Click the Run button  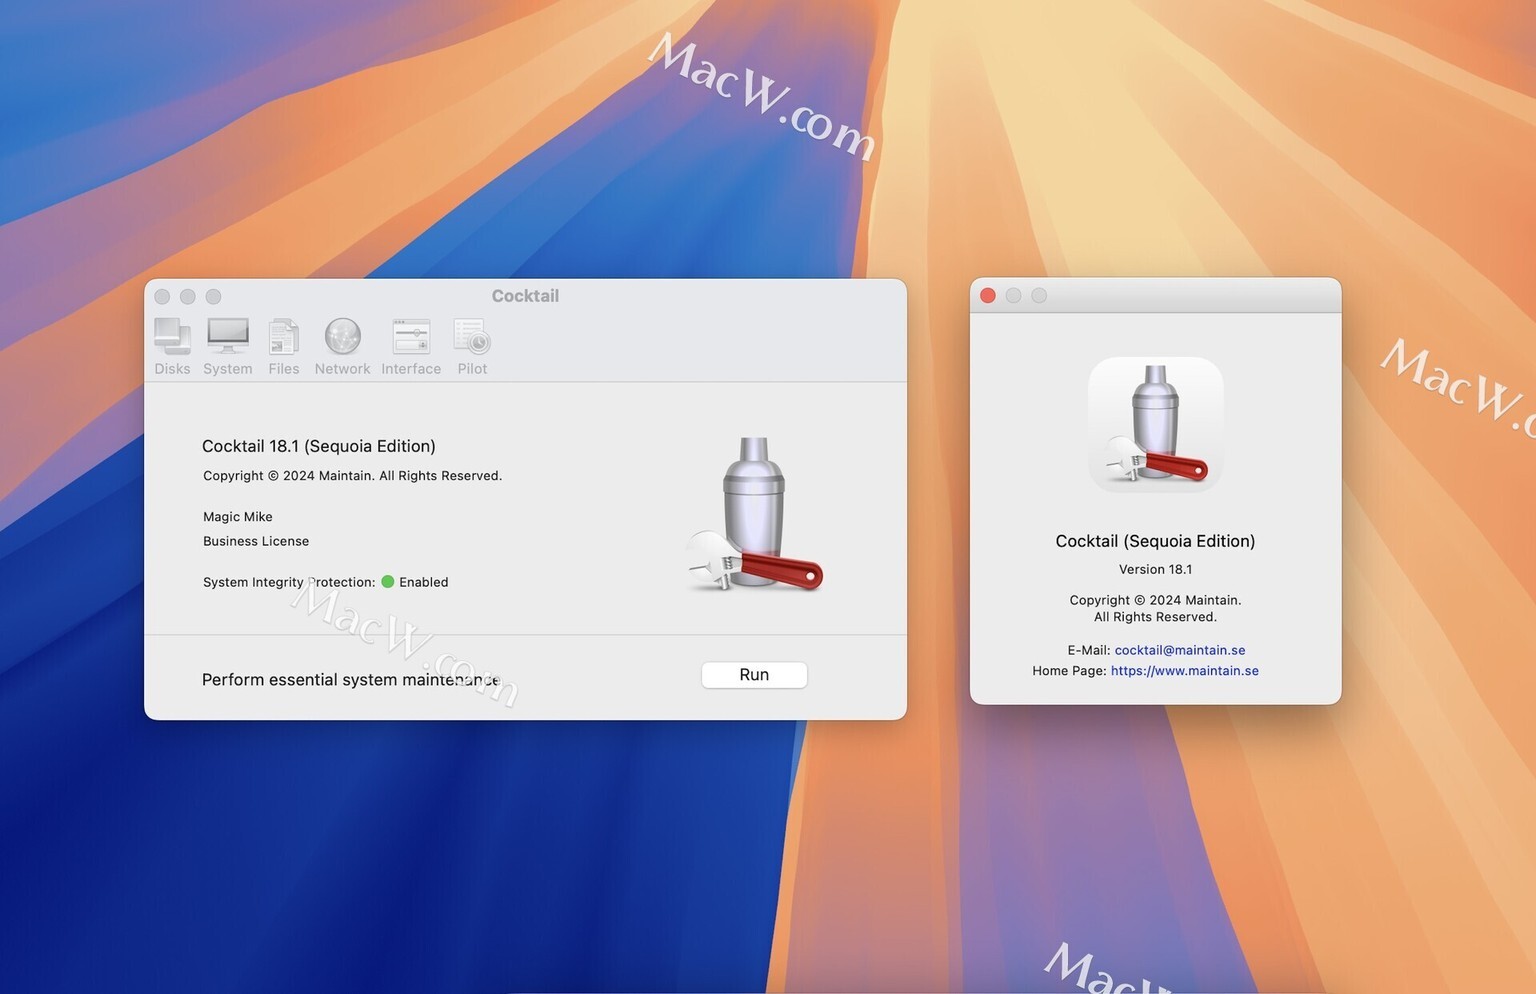pos(754,675)
